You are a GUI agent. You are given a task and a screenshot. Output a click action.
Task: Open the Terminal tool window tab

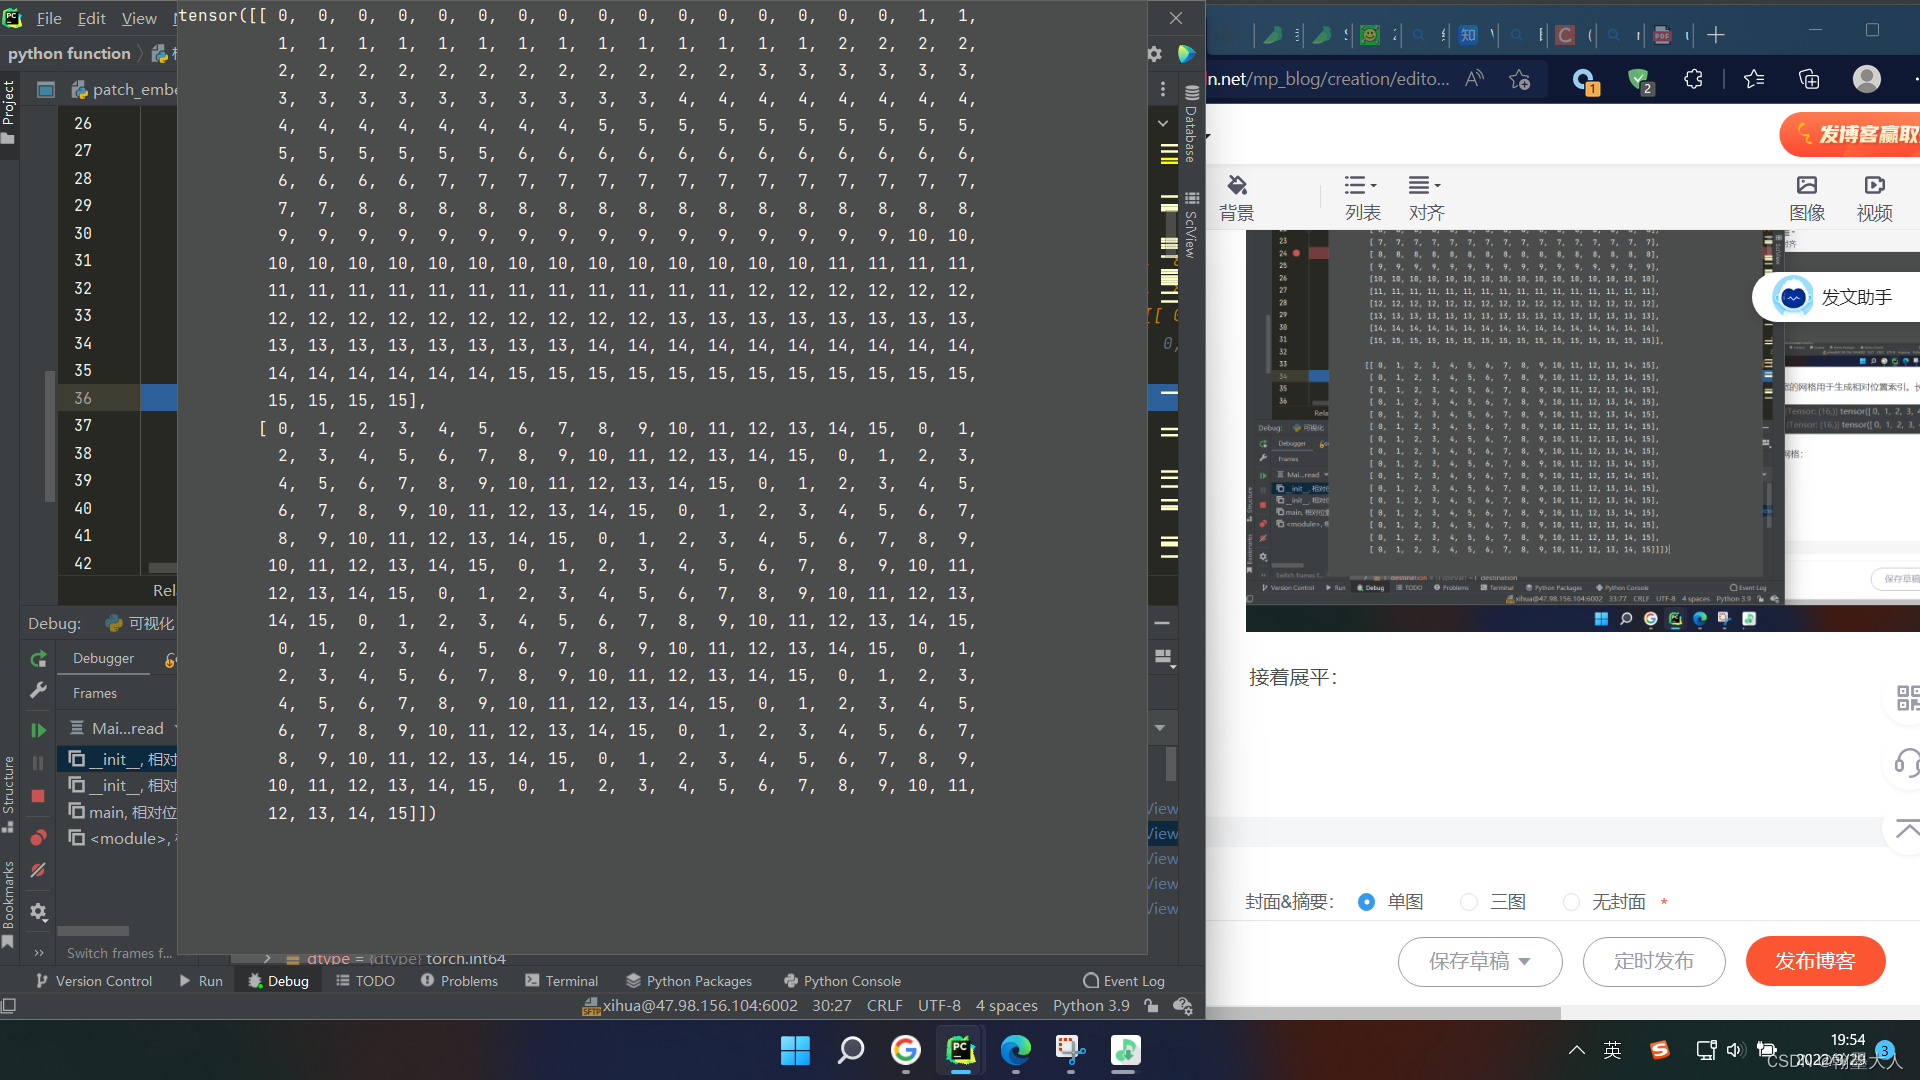561,981
